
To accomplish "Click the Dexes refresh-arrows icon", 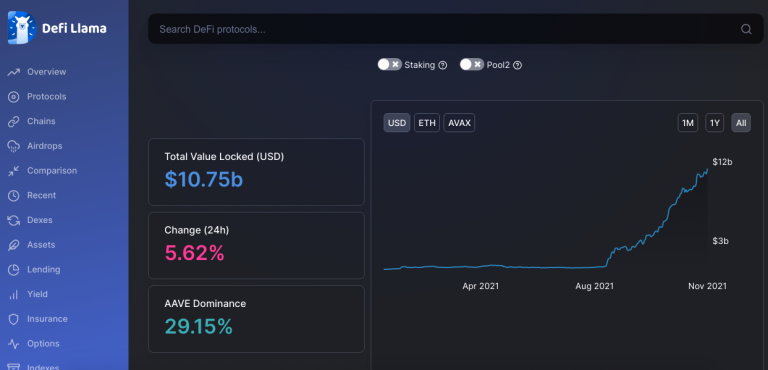I will 14,221.
